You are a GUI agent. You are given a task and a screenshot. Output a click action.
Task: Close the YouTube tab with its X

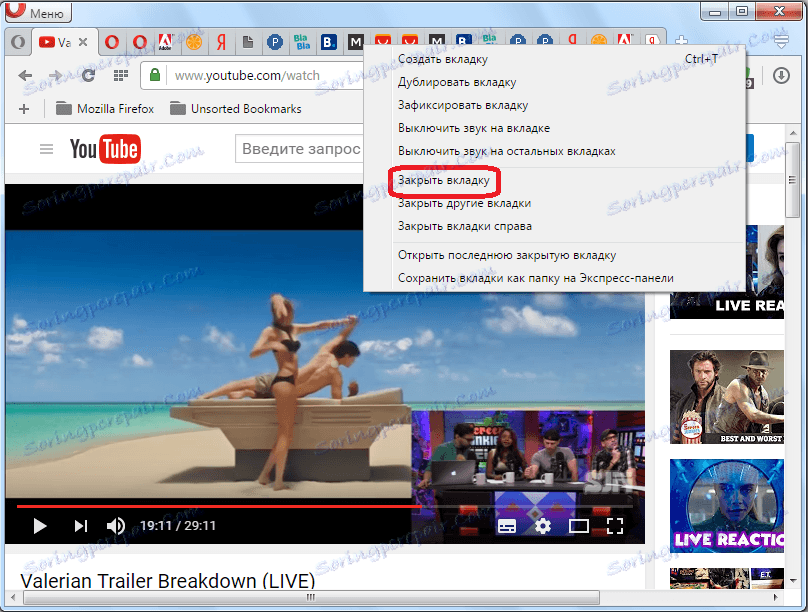[83, 42]
